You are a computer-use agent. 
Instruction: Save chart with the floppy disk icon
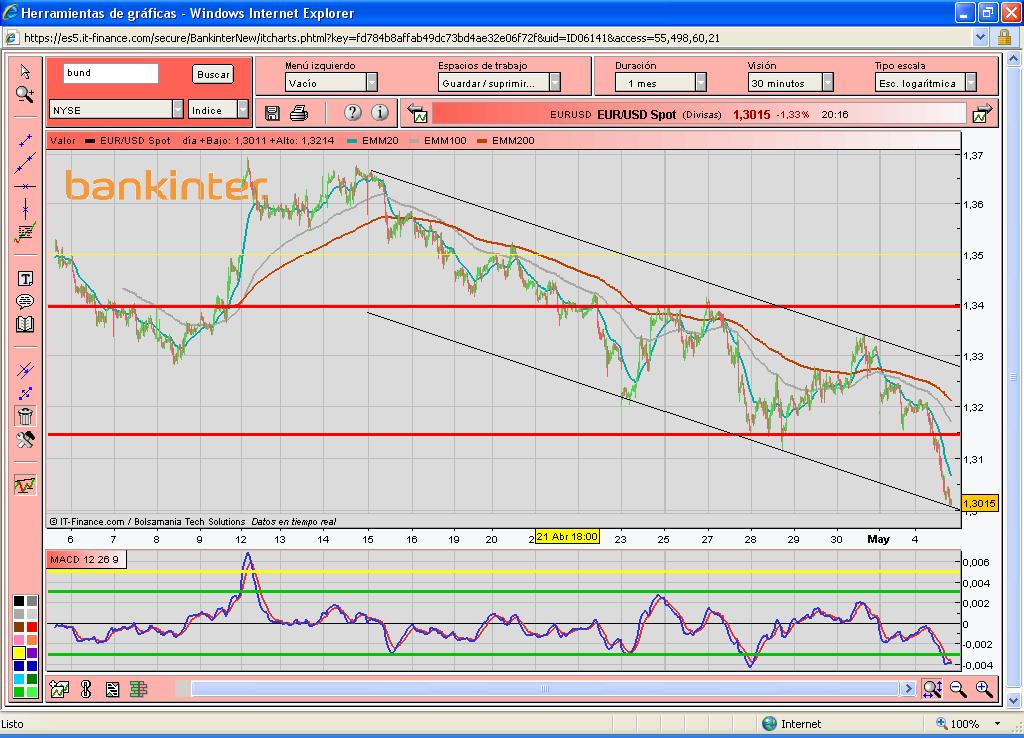click(x=272, y=112)
